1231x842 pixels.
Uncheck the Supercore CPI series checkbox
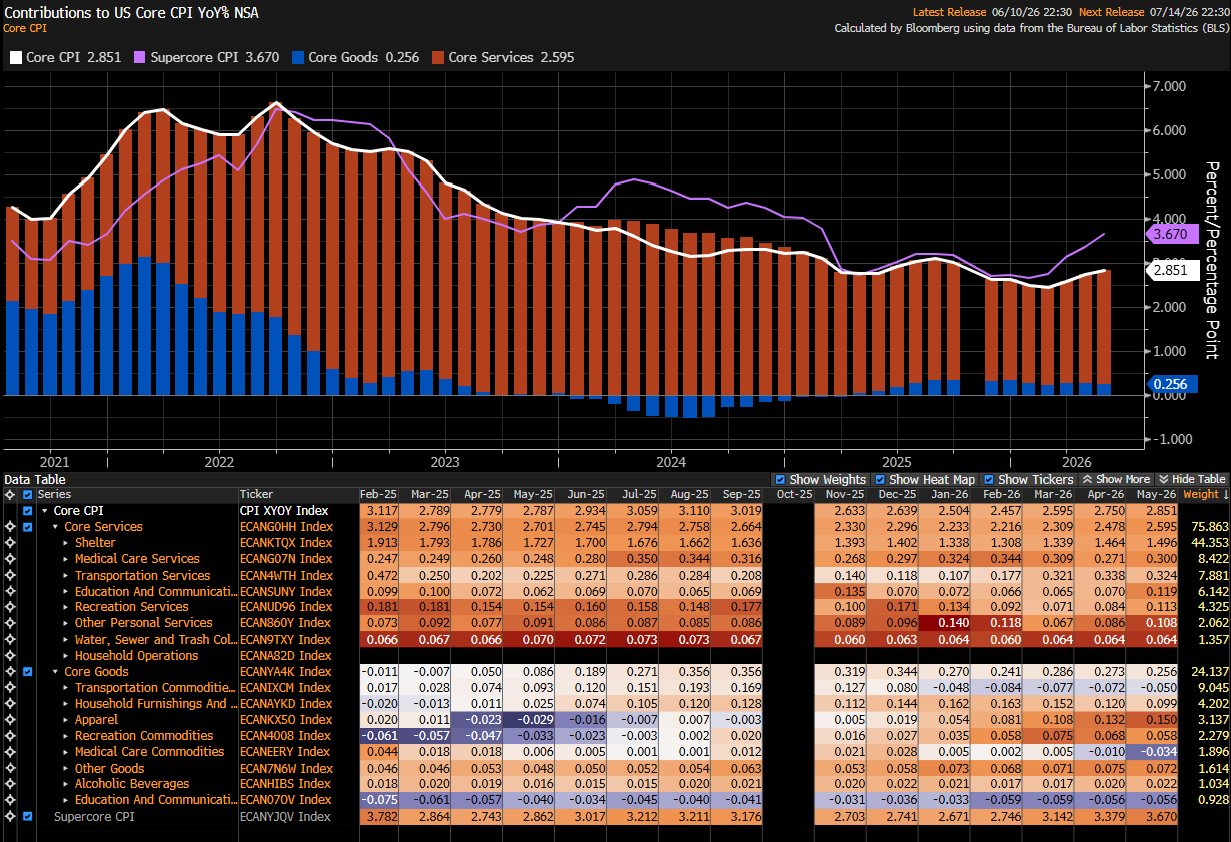click(x=28, y=817)
